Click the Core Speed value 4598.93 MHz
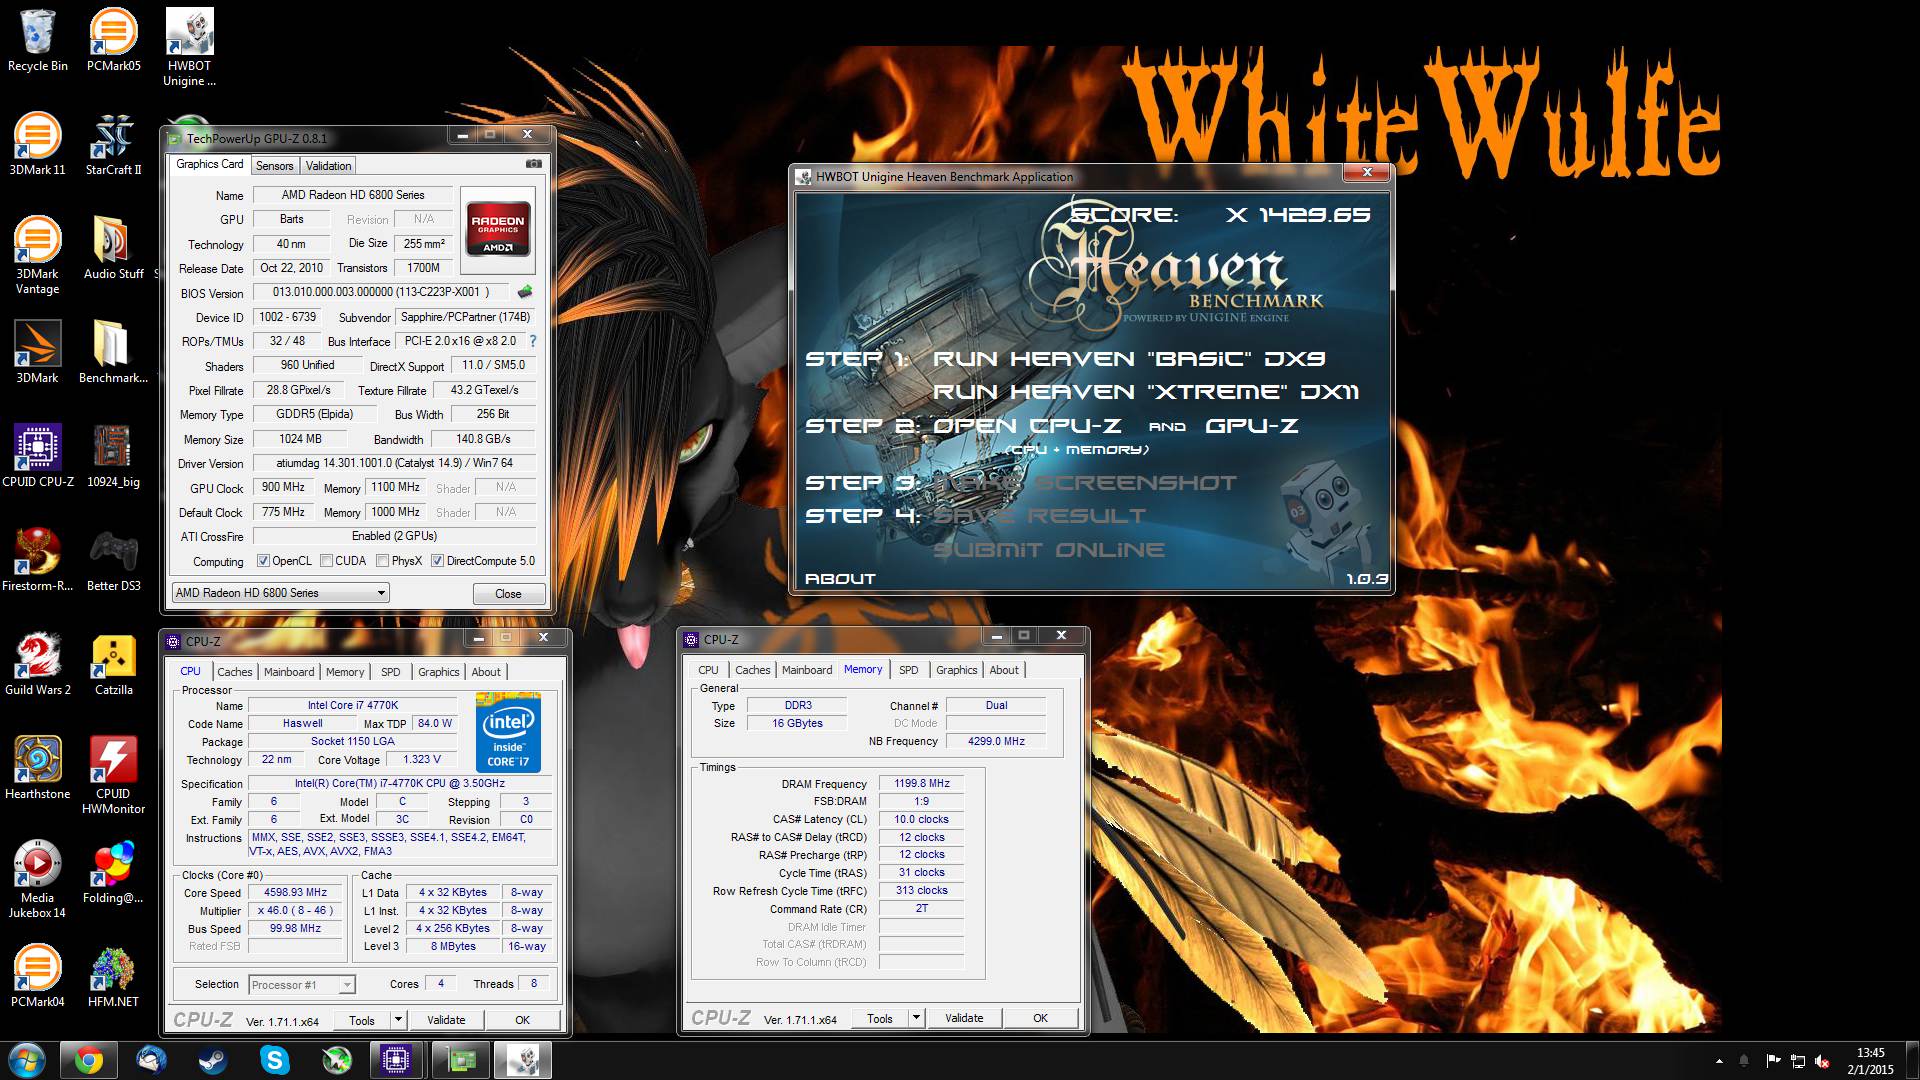Viewport: 1920px width, 1080px height. pos(295,893)
